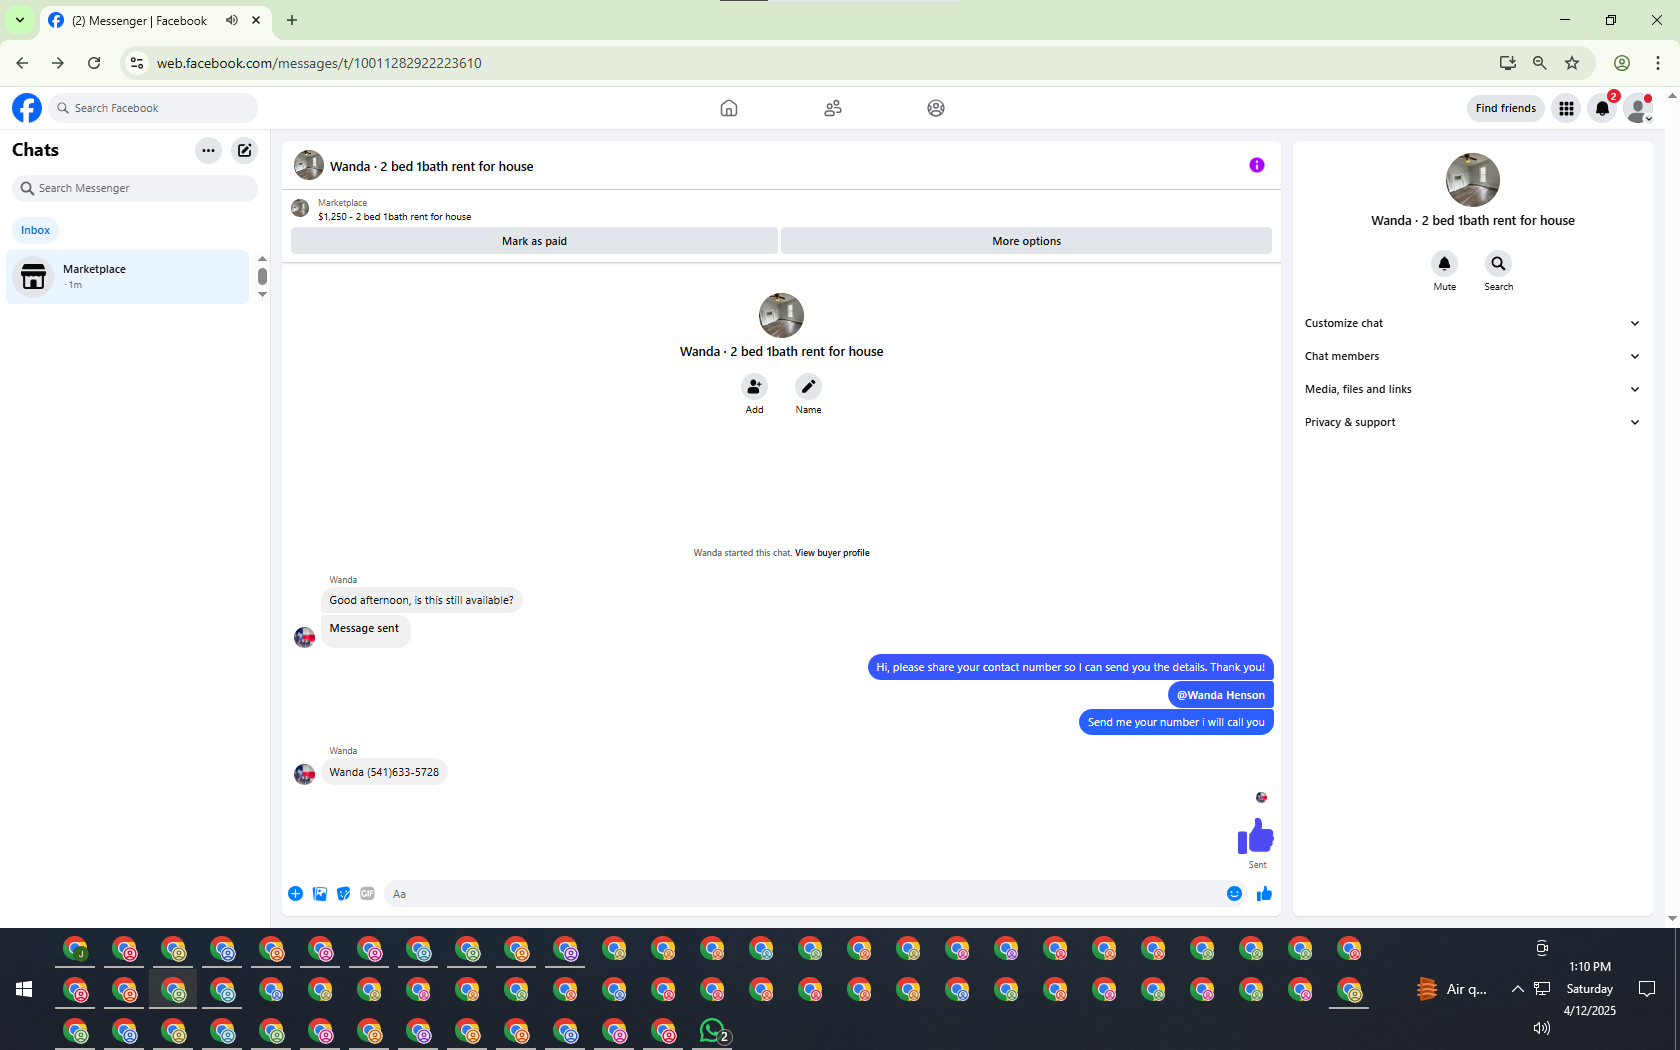Open the GIF picker
The image size is (1680, 1050).
pos(368,894)
